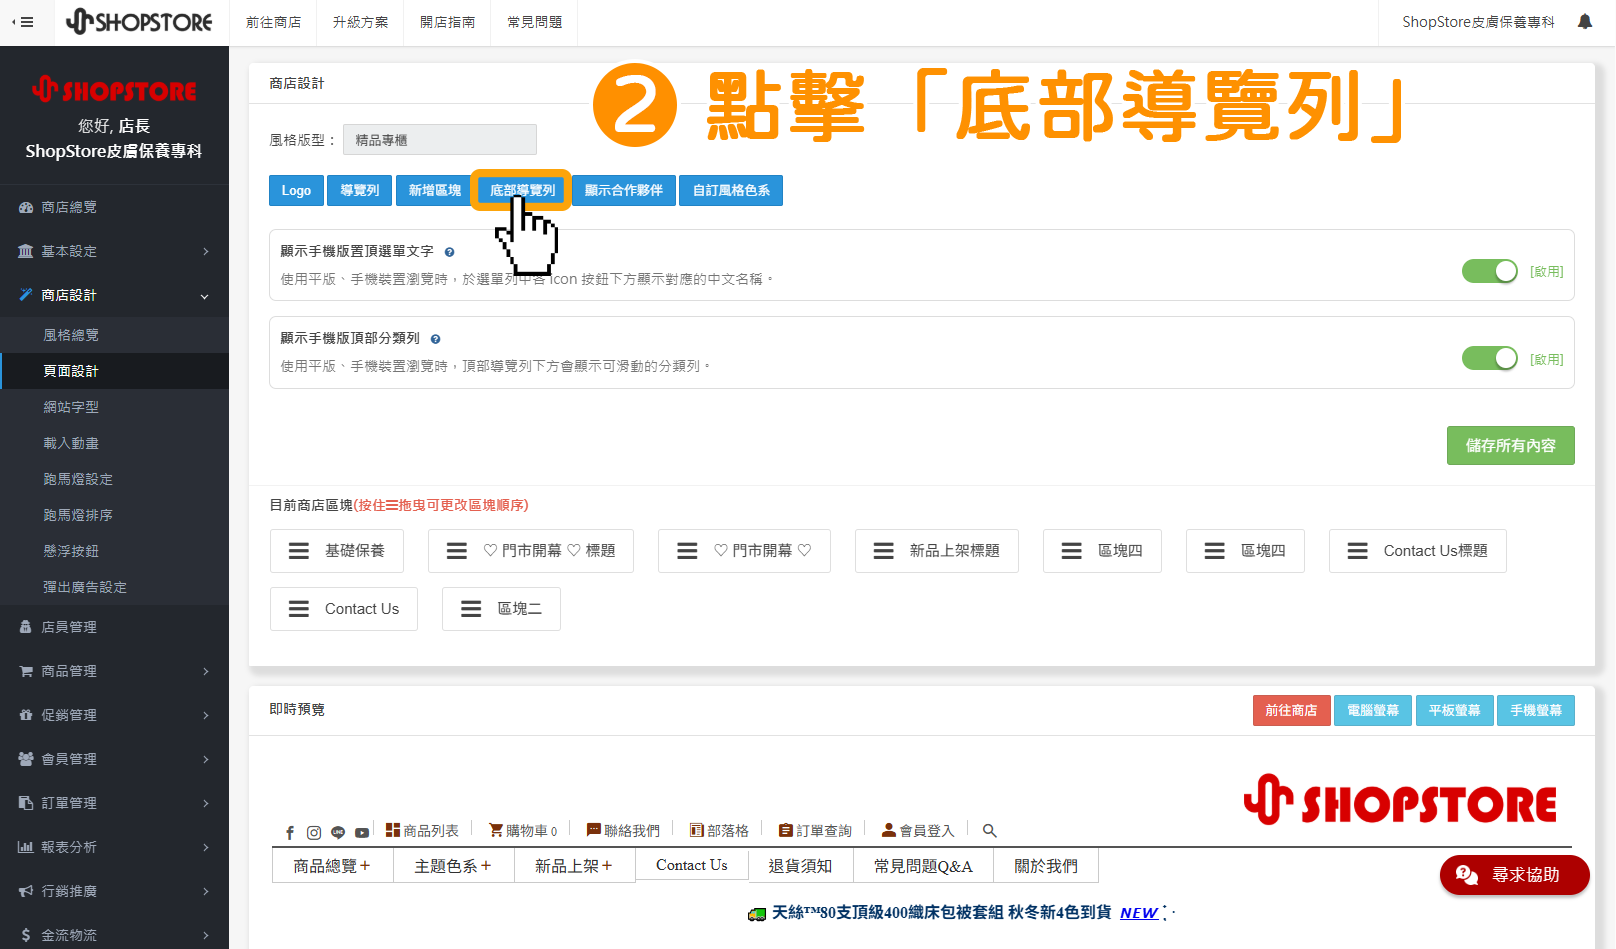The width and height of the screenshot is (1616, 949).
Task: Click the Facebook icon in preview
Action: pos(290,832)
